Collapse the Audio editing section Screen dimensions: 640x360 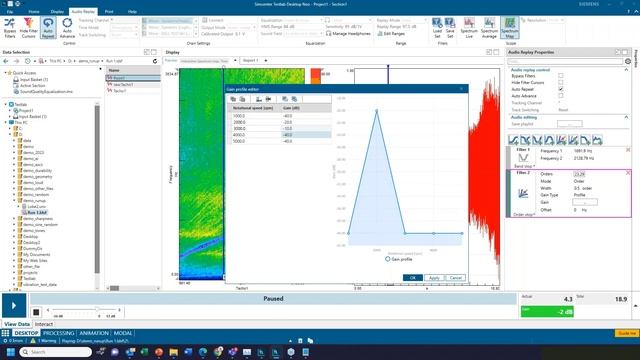pos(627,117)
